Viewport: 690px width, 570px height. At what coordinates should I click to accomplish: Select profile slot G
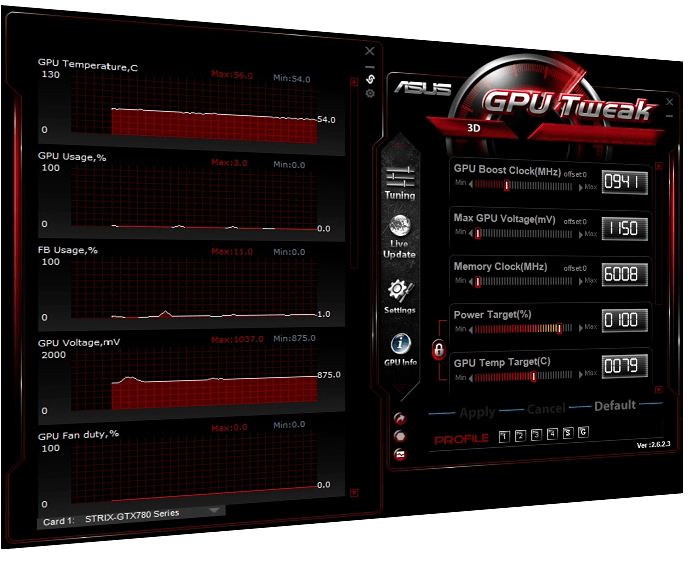click(x=583, y=432)
